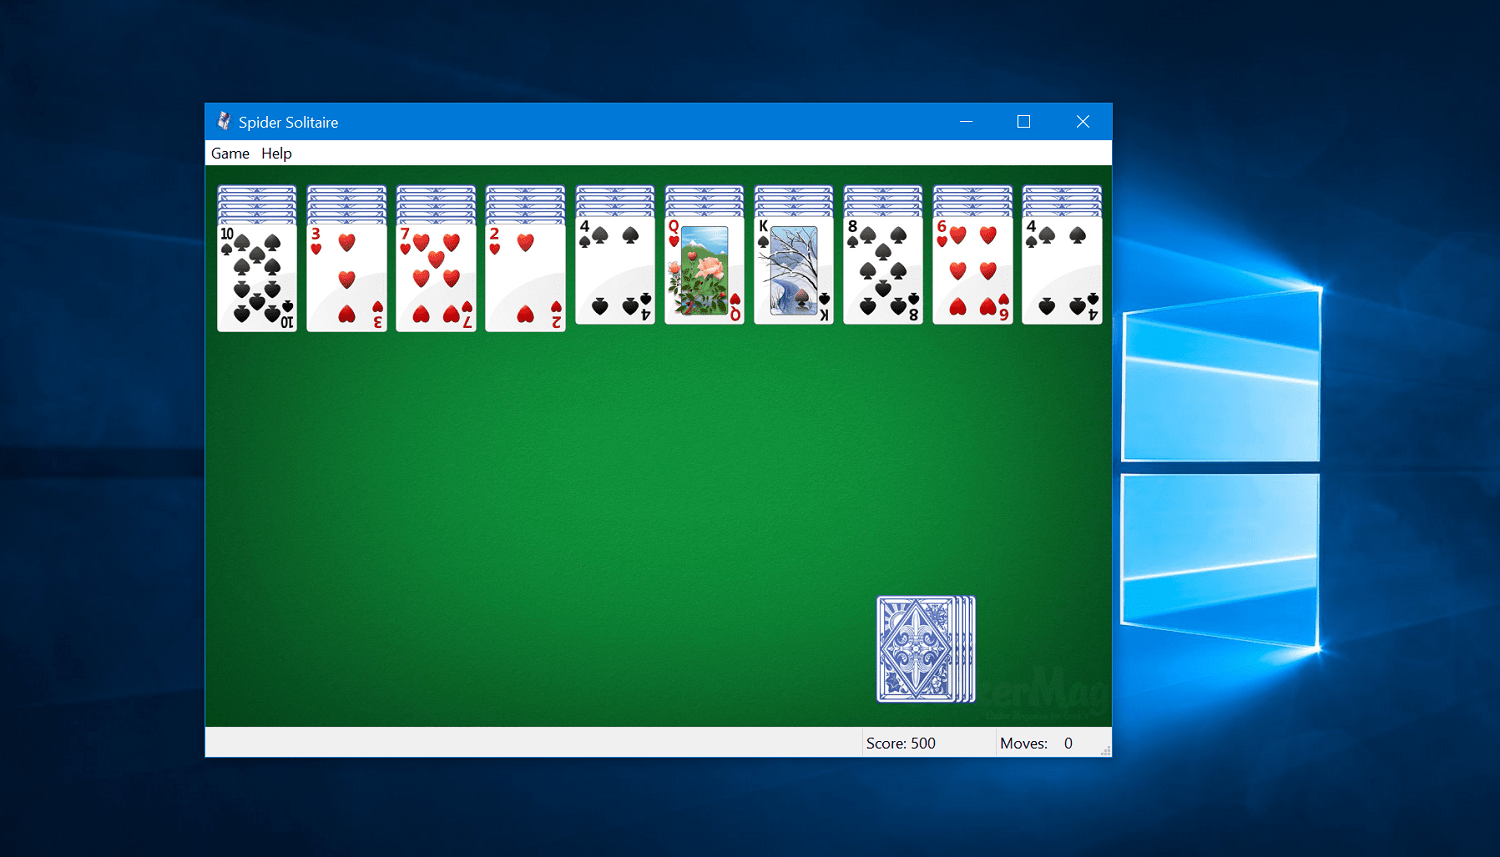Select the Queen of hearts card
1500x857 pixels.
pos(704,269)
